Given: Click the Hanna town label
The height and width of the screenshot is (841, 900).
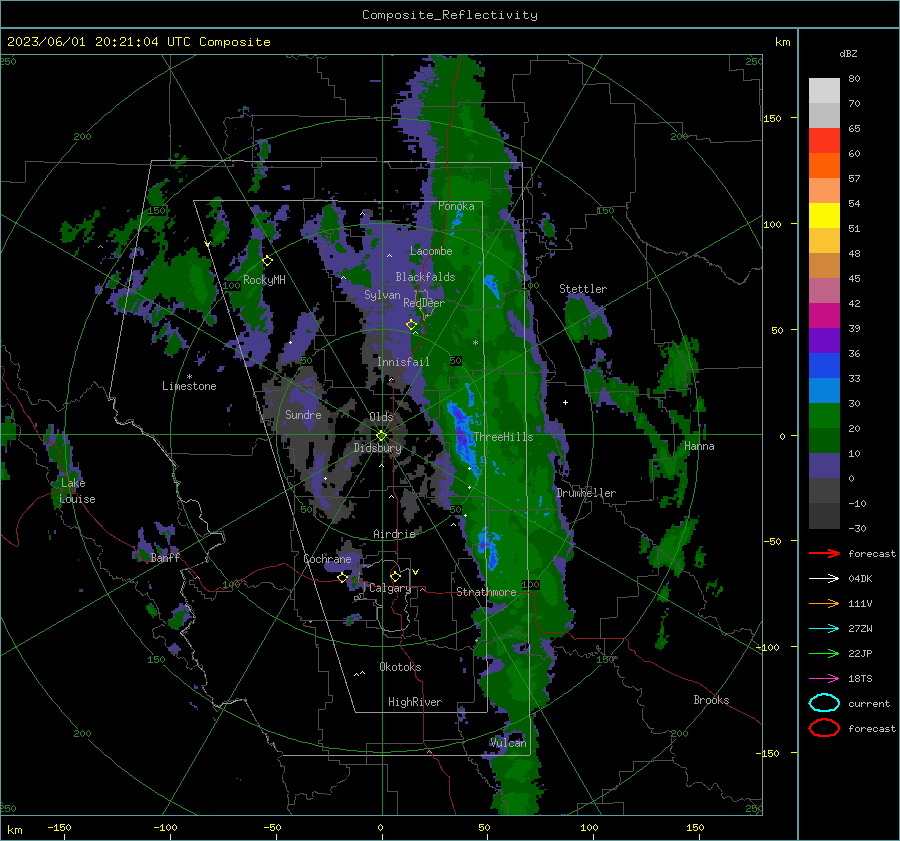Looking at the screenshot, I should [699, 446].
